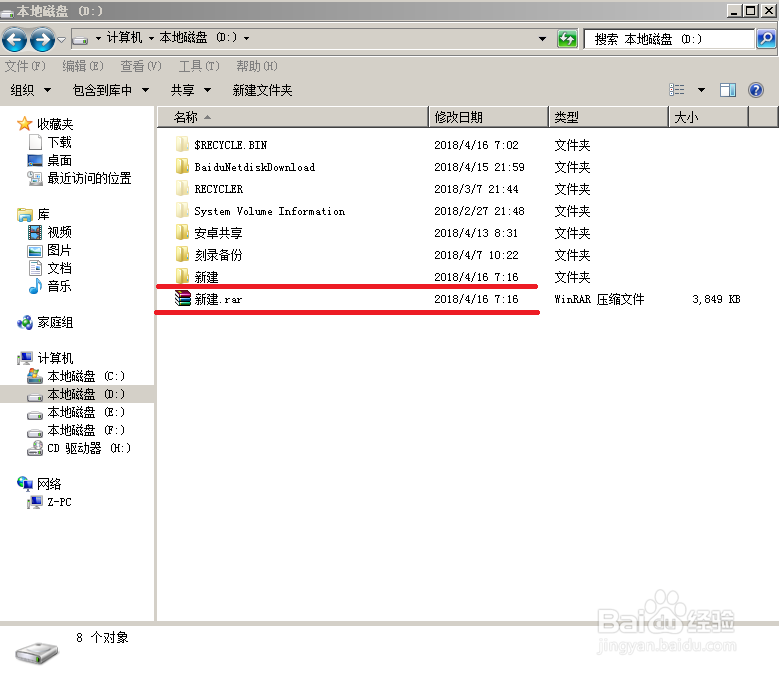Click the 2018/4/15 21:59 date cell
779x673 pixels.
coord(479,167)
